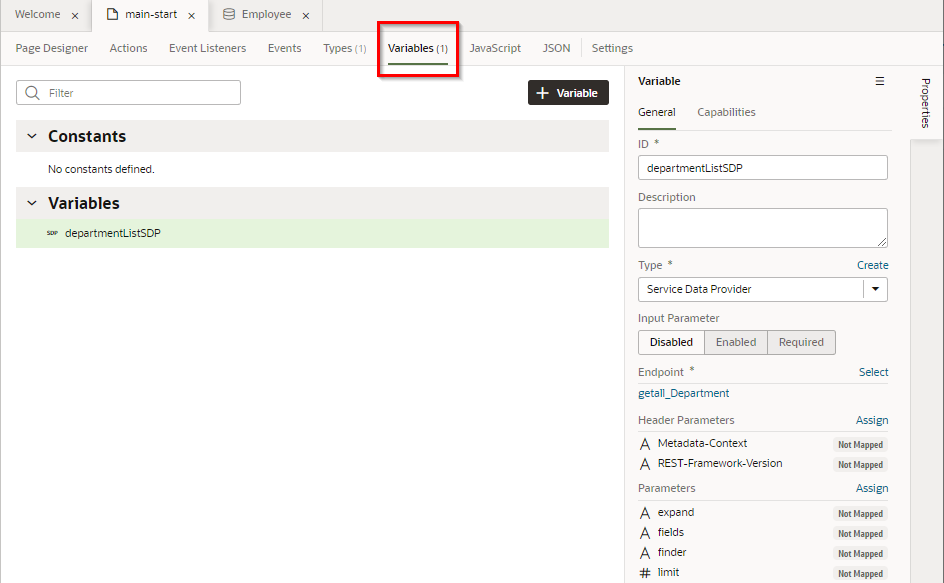
Task: Set Input Parameter to Disabled
Action: coord(671,342)
